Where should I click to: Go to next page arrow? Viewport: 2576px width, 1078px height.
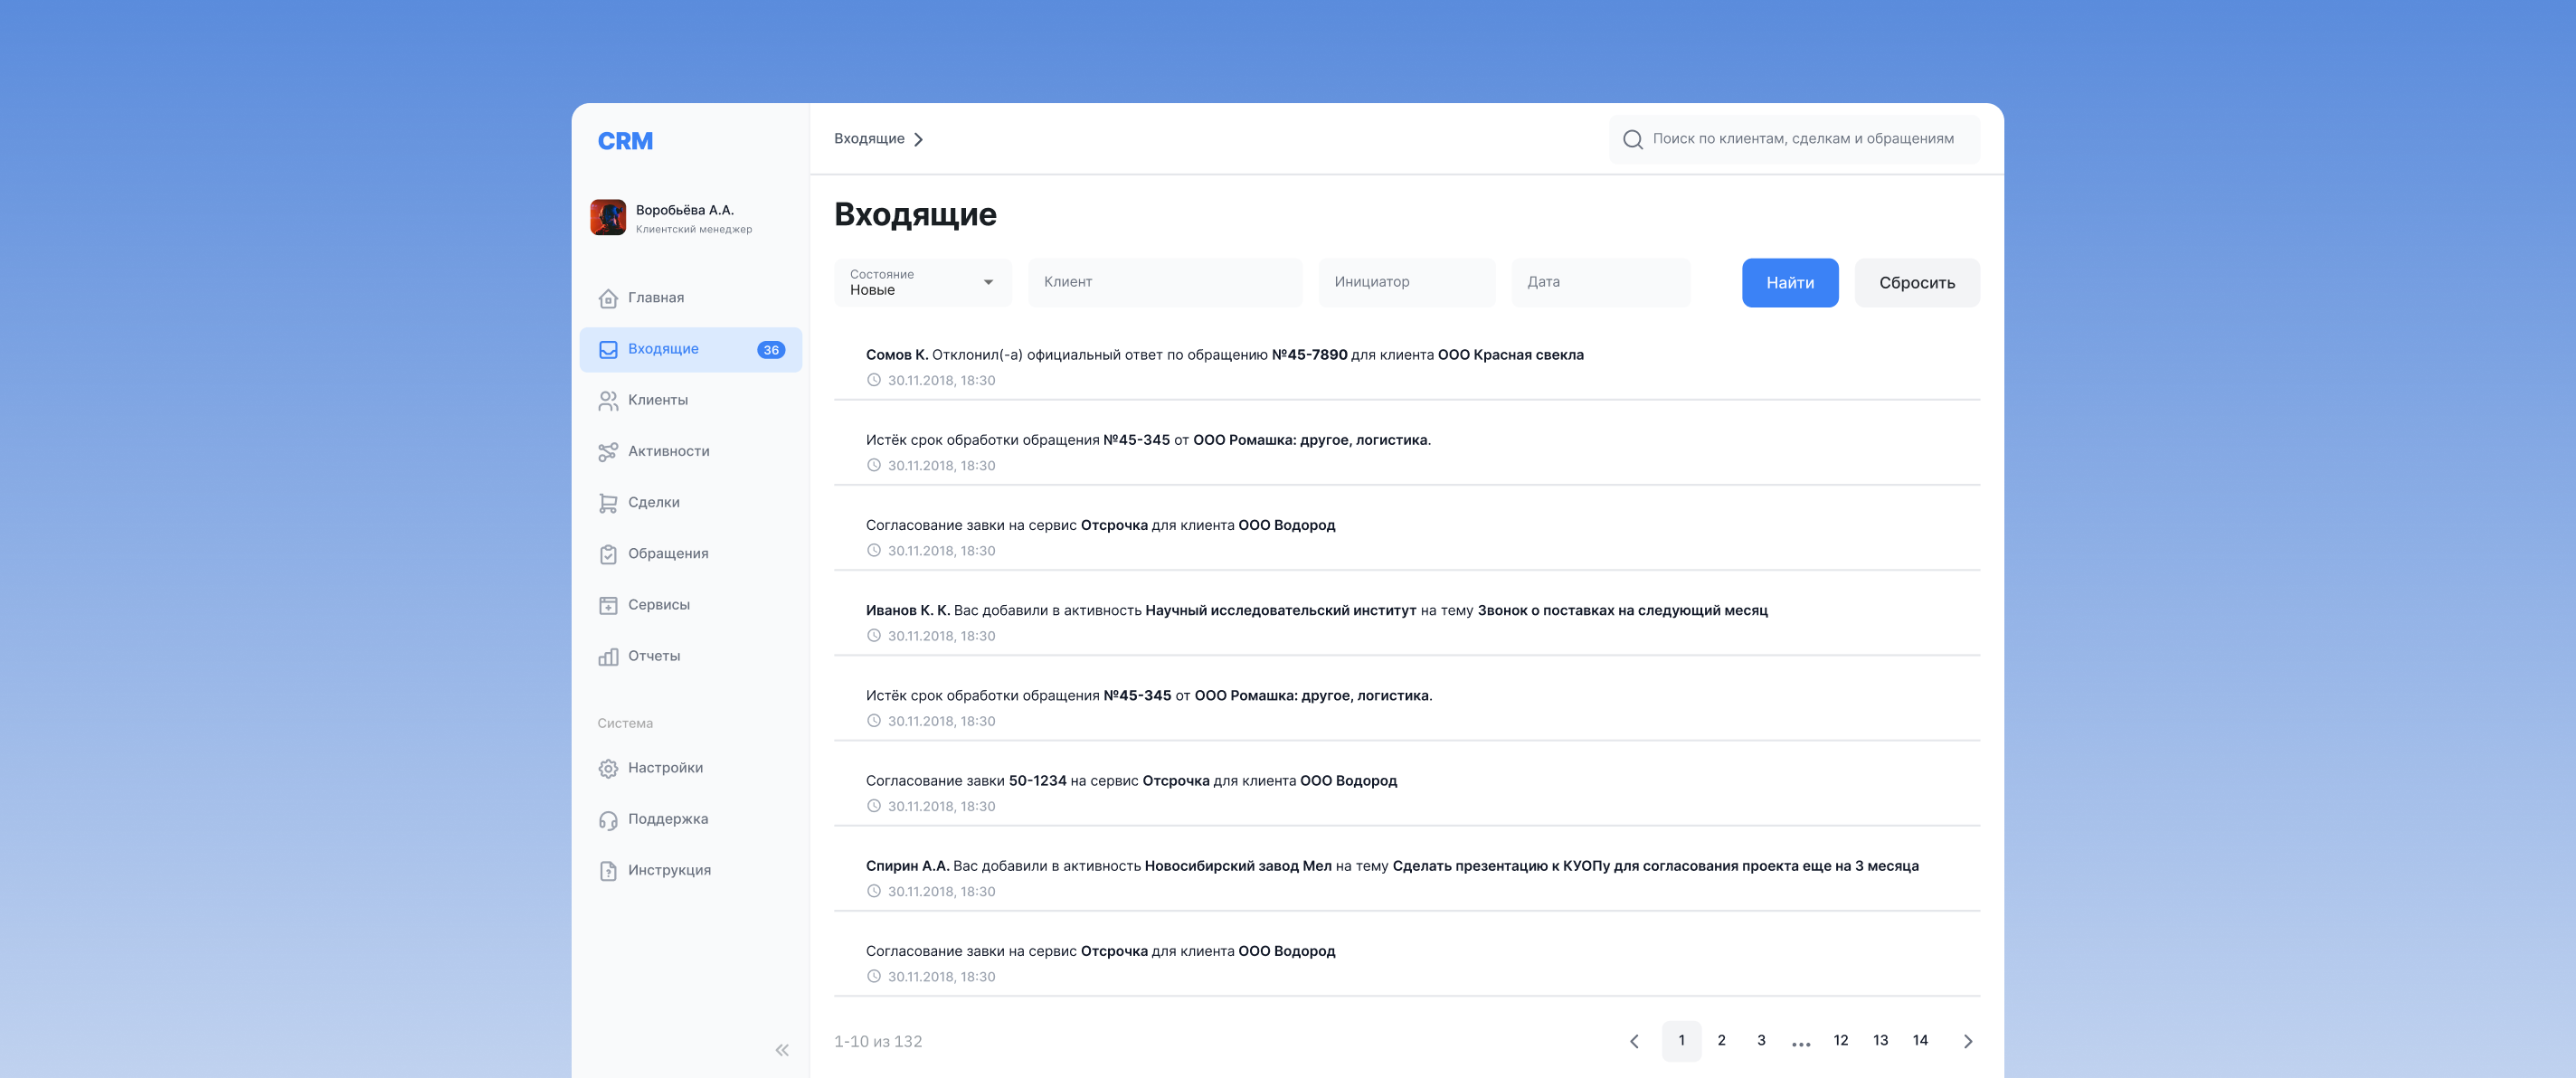[x=1967, y=1041]
